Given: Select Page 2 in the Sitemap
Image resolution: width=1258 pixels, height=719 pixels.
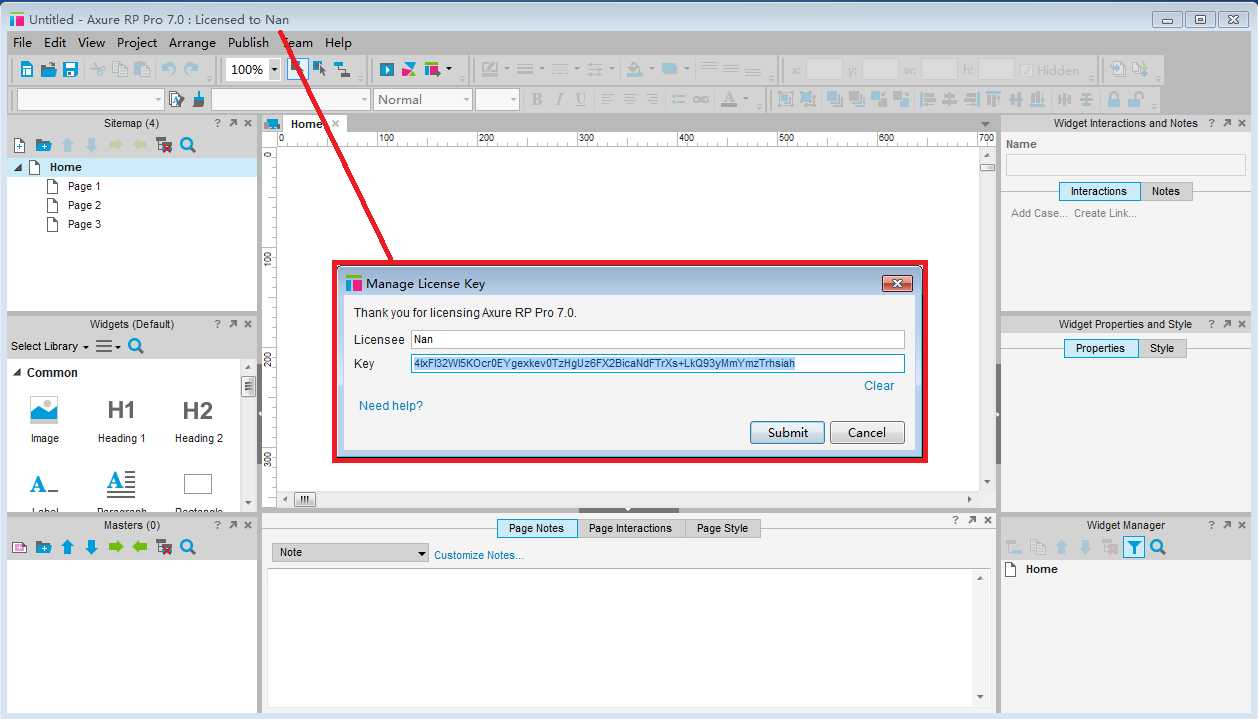Looking at the screenshot, I should 84,205.
